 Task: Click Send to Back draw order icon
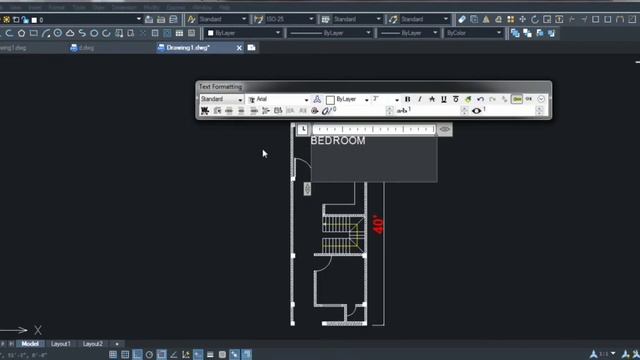tap(527, 33)
